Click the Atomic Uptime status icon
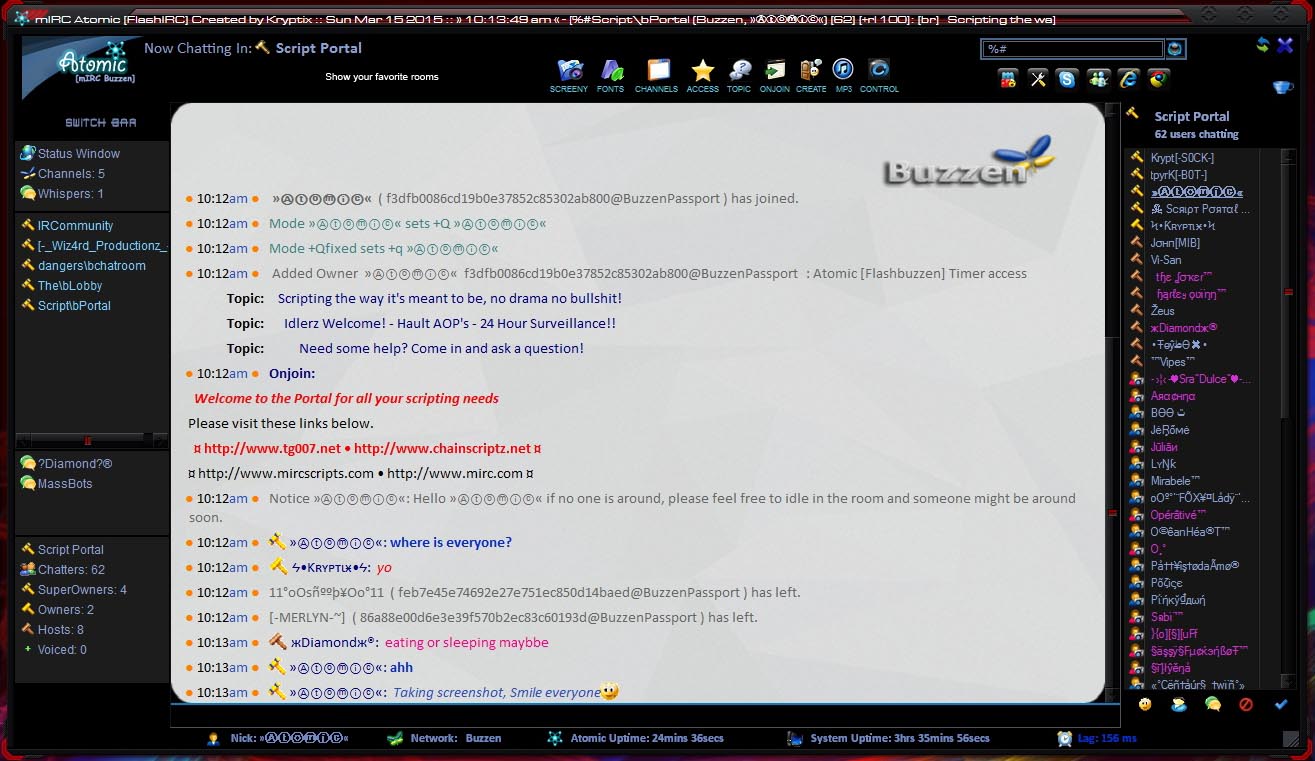 [x=555, y=738]
